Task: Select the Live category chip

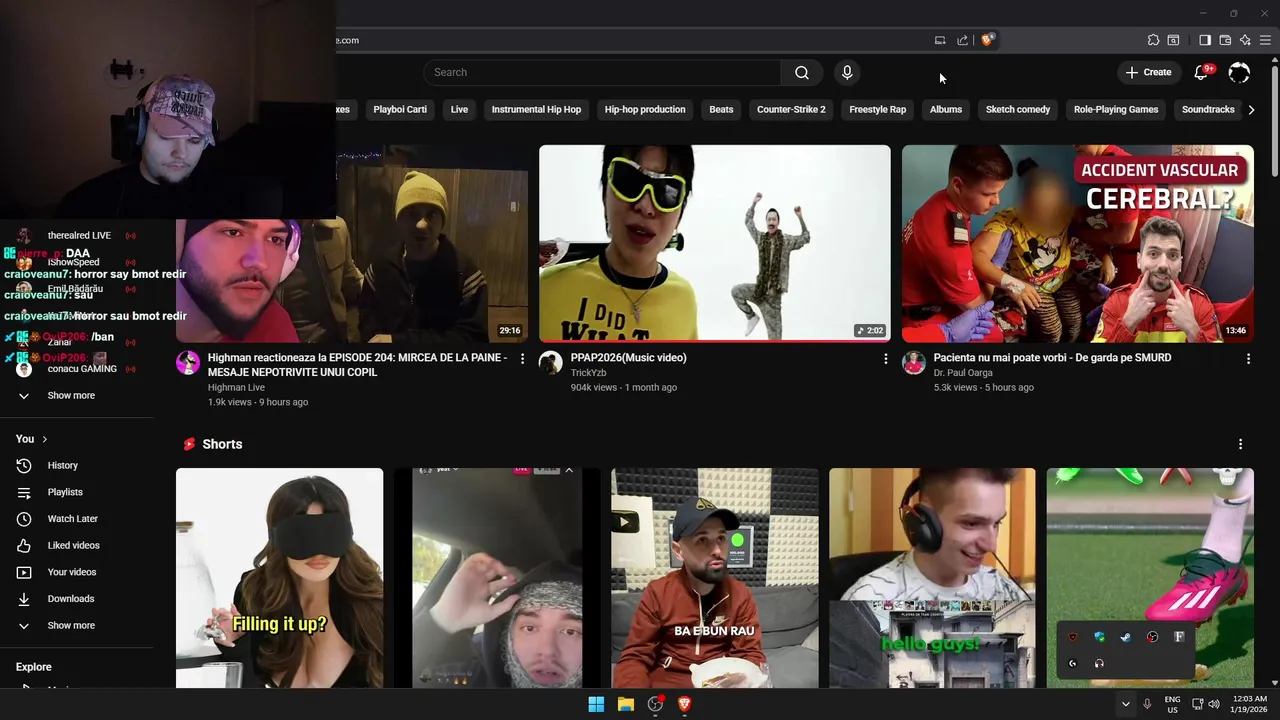Action: (459, 110)
